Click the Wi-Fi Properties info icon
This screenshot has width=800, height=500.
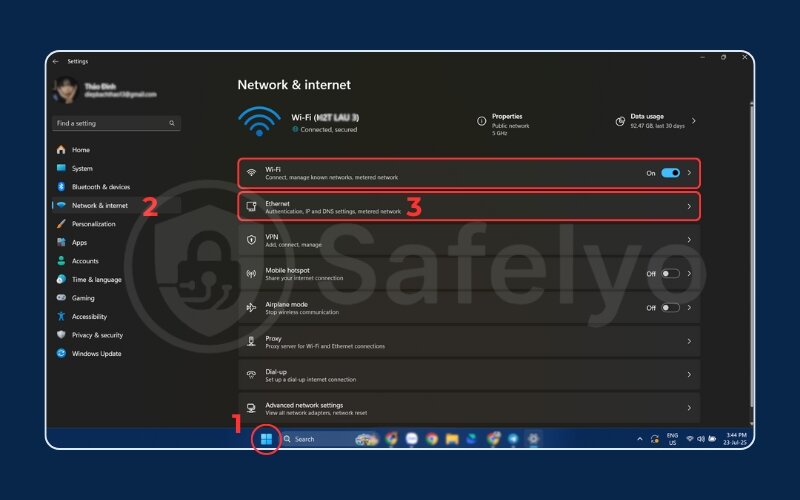coord(482,121)
